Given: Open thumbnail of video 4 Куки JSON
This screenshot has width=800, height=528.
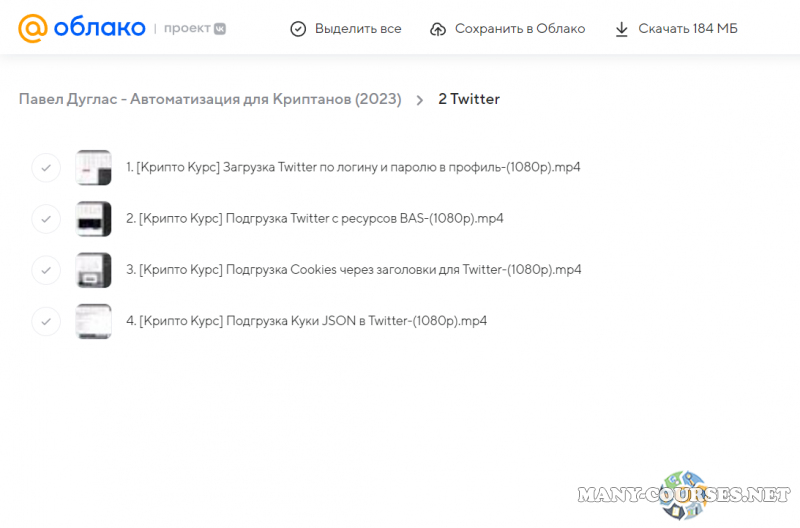Looking at the screenshot, I should point(93,321).
